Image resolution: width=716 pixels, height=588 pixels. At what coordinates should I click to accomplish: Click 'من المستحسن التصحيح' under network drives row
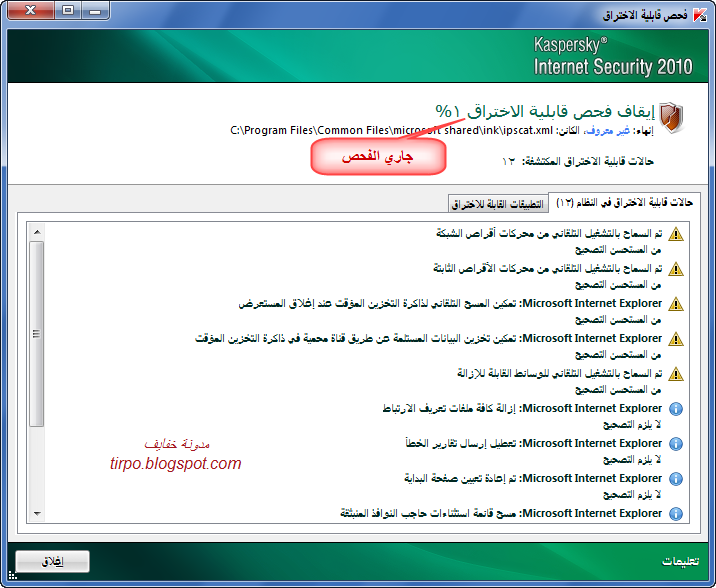pos(618,250)
